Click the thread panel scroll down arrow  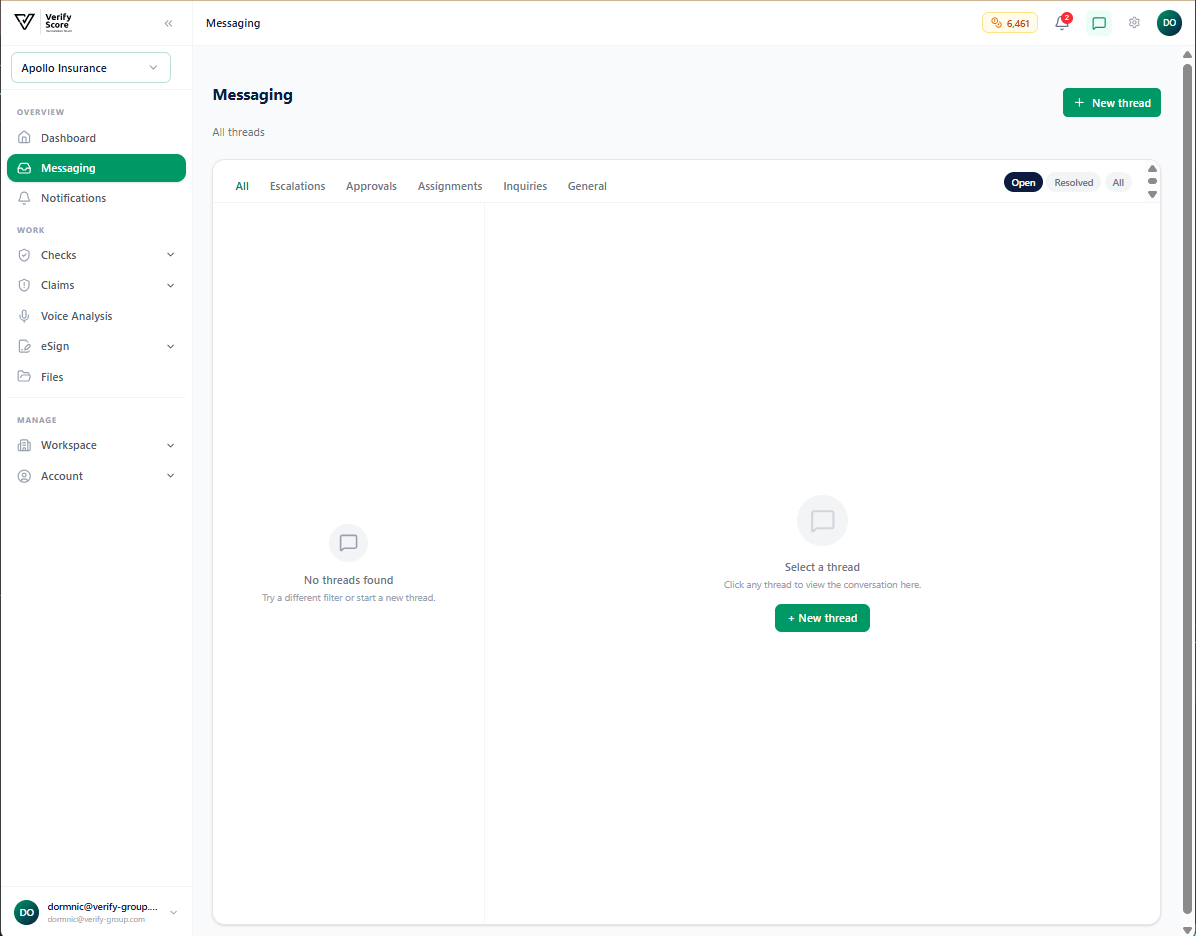(1153, 195)
